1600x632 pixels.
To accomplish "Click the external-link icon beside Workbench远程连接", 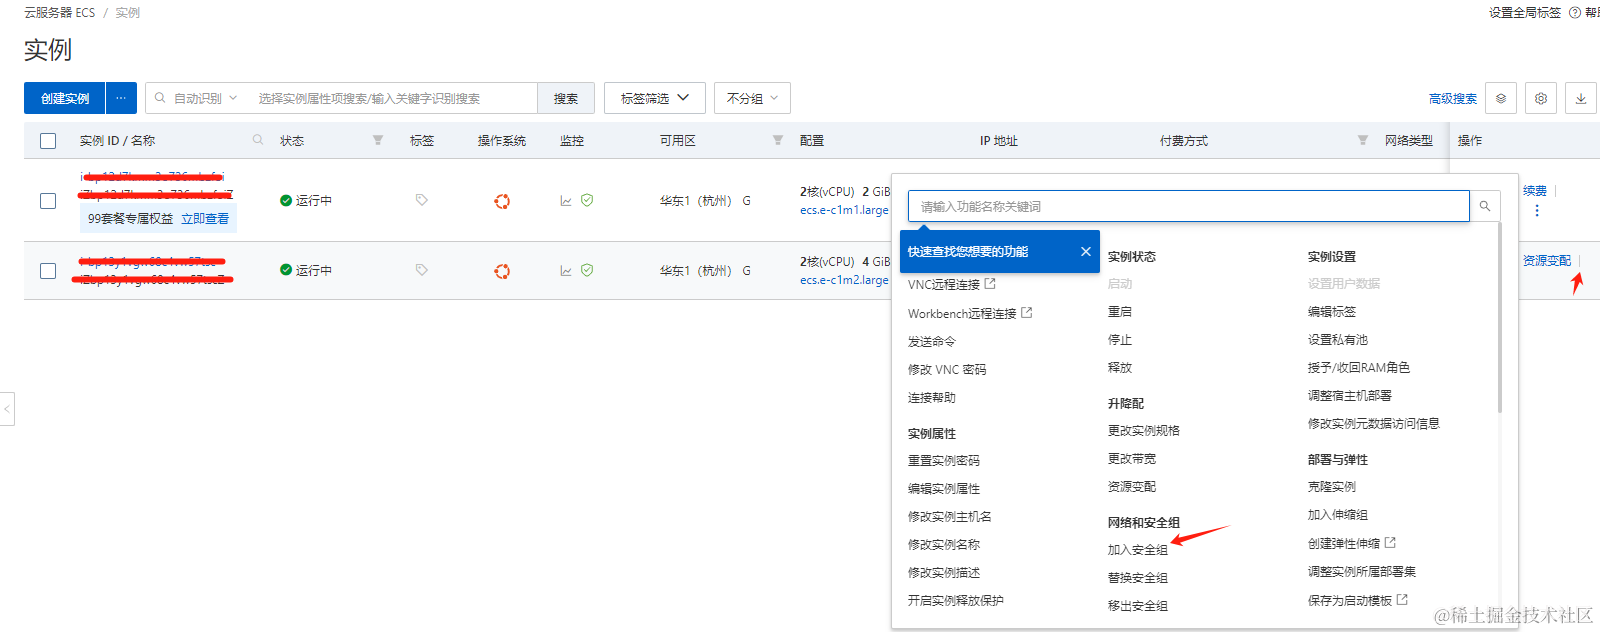I will point(1026,313).
